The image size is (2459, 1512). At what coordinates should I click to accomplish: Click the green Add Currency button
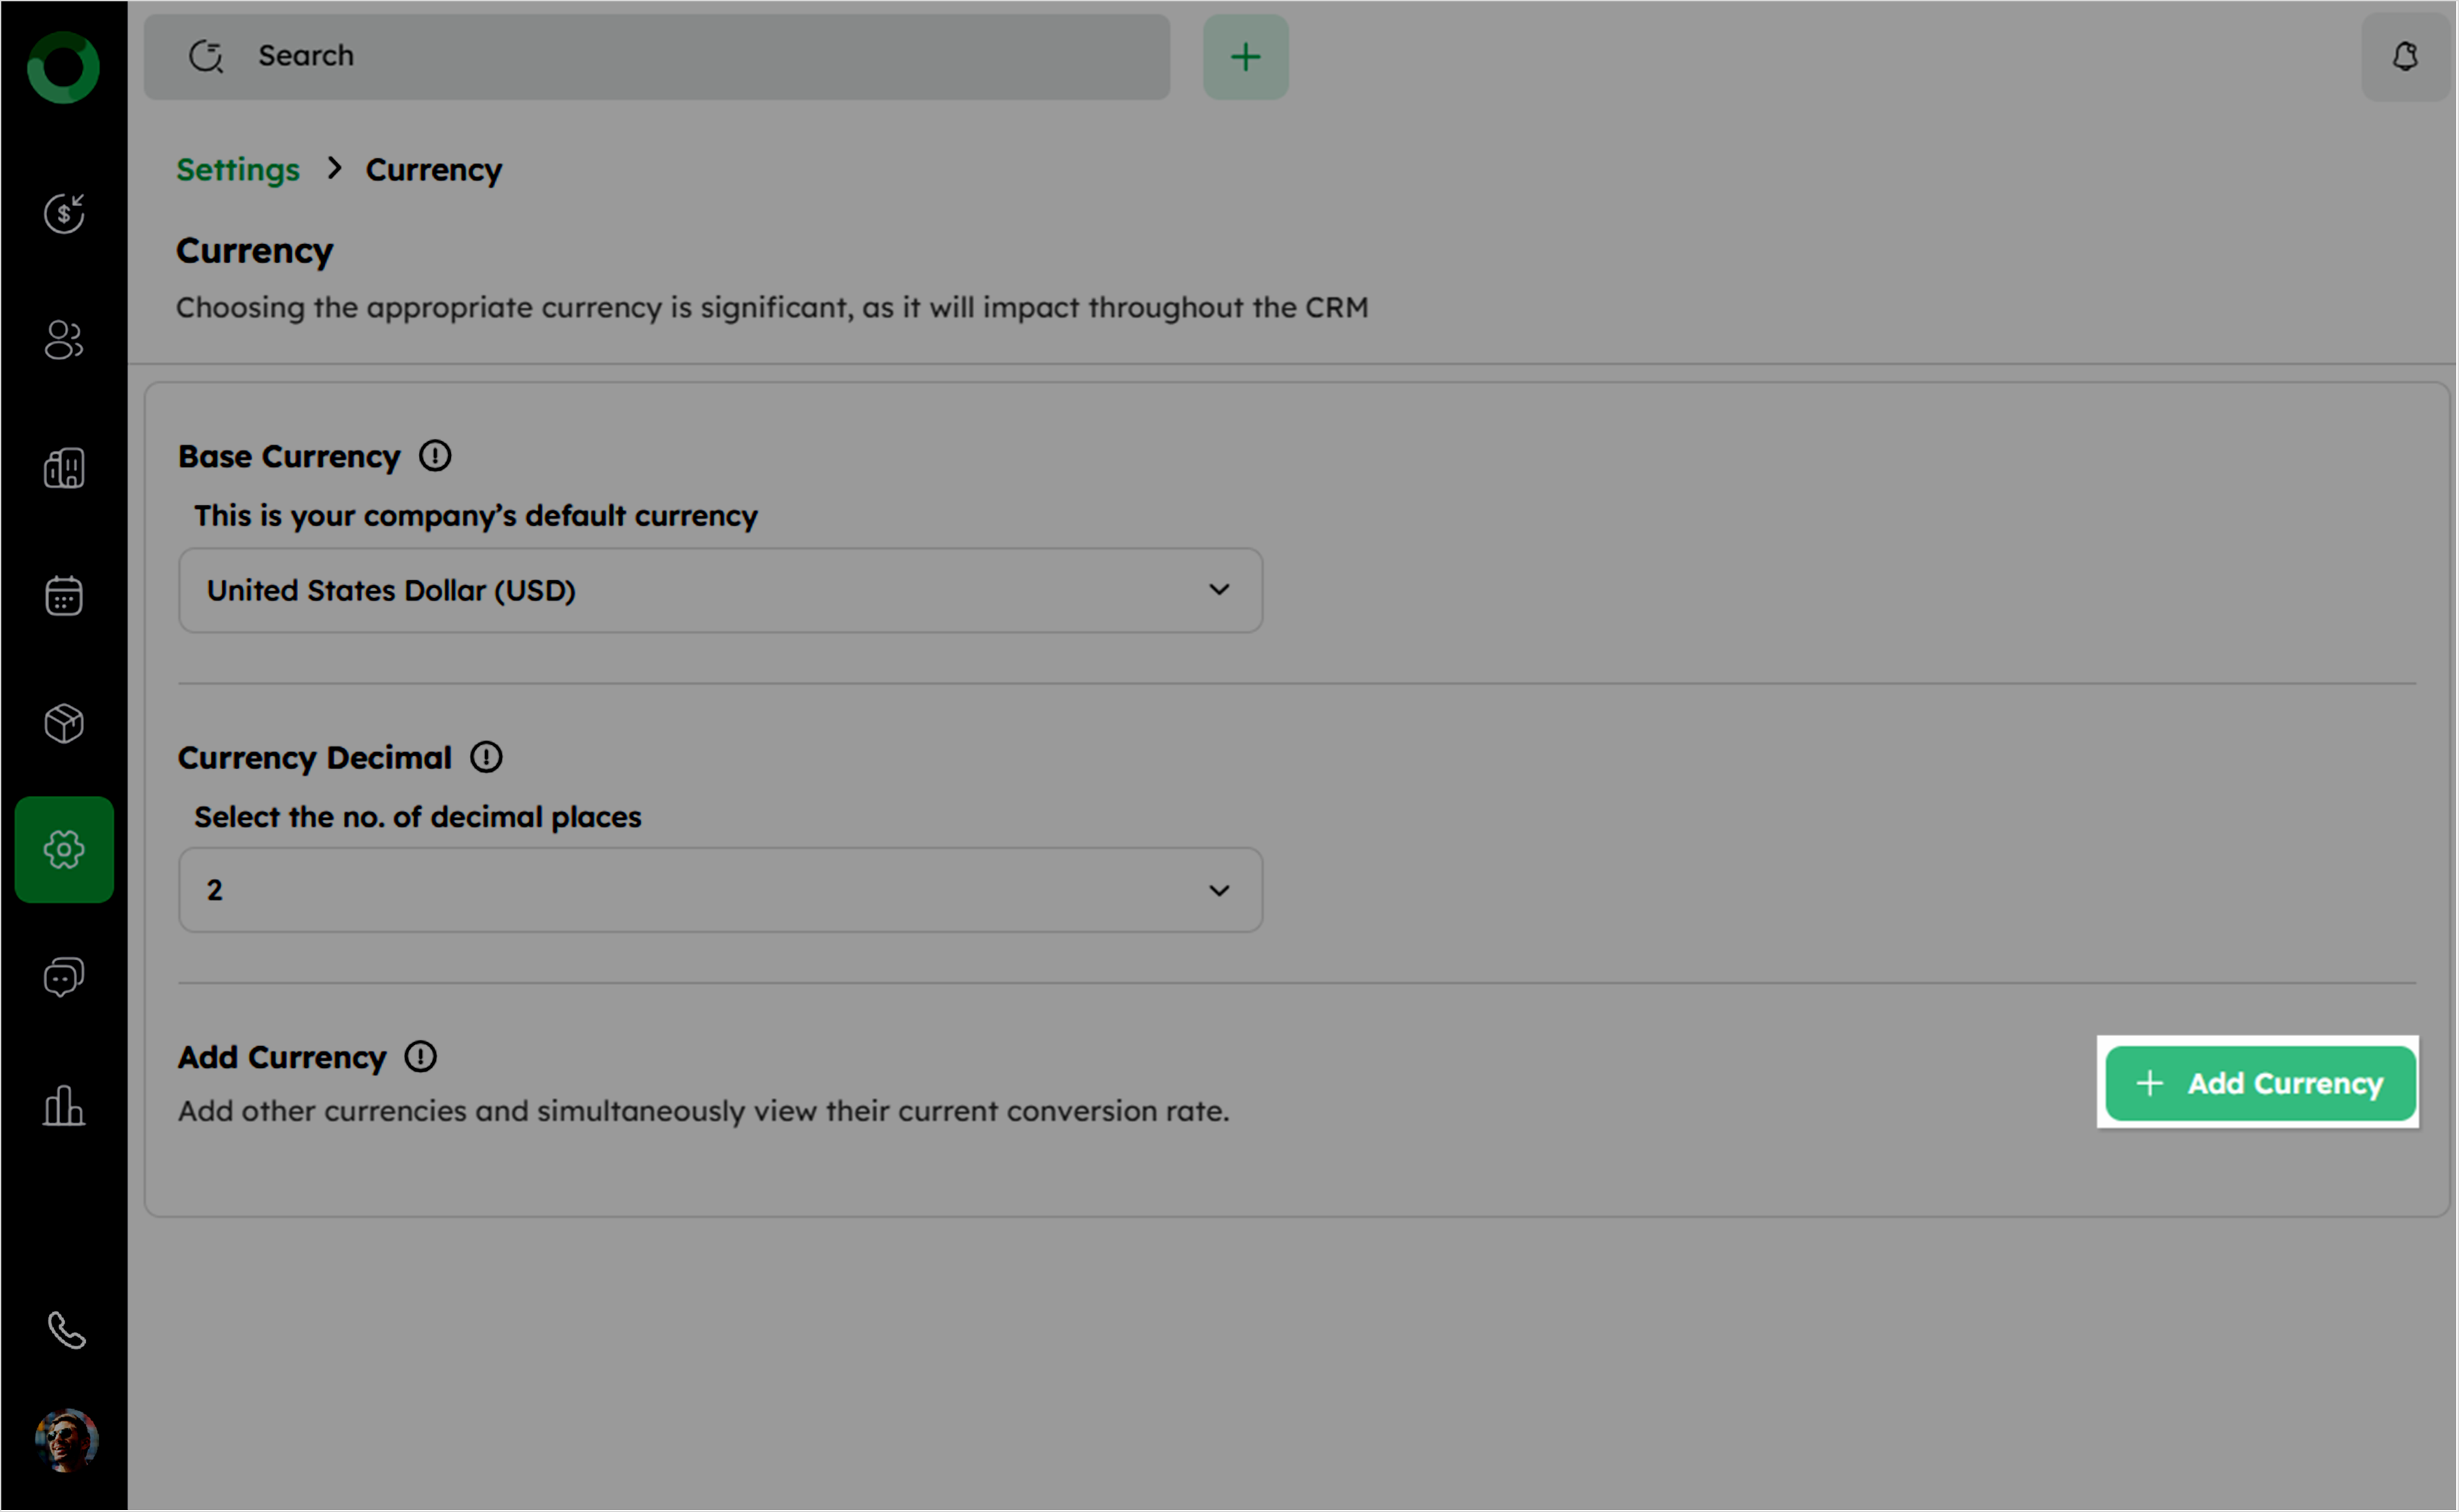2259,1083
